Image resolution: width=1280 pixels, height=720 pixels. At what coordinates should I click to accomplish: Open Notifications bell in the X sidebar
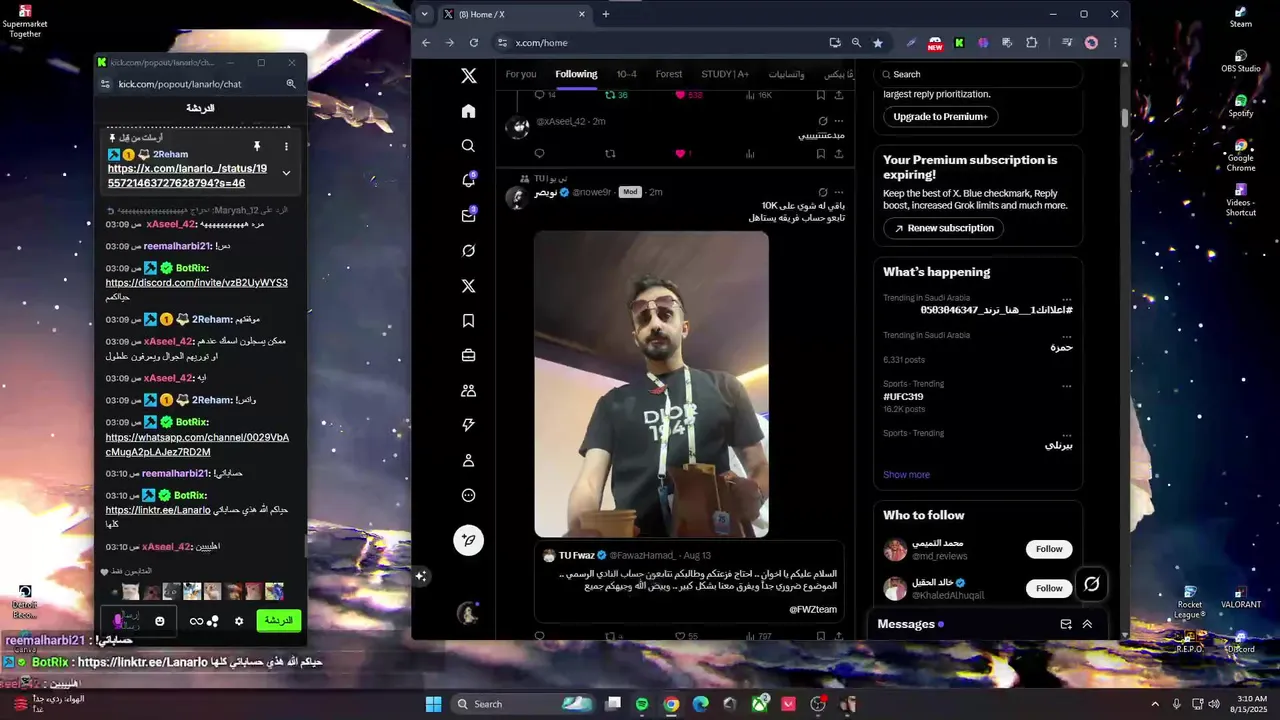[x=468, y=181]
